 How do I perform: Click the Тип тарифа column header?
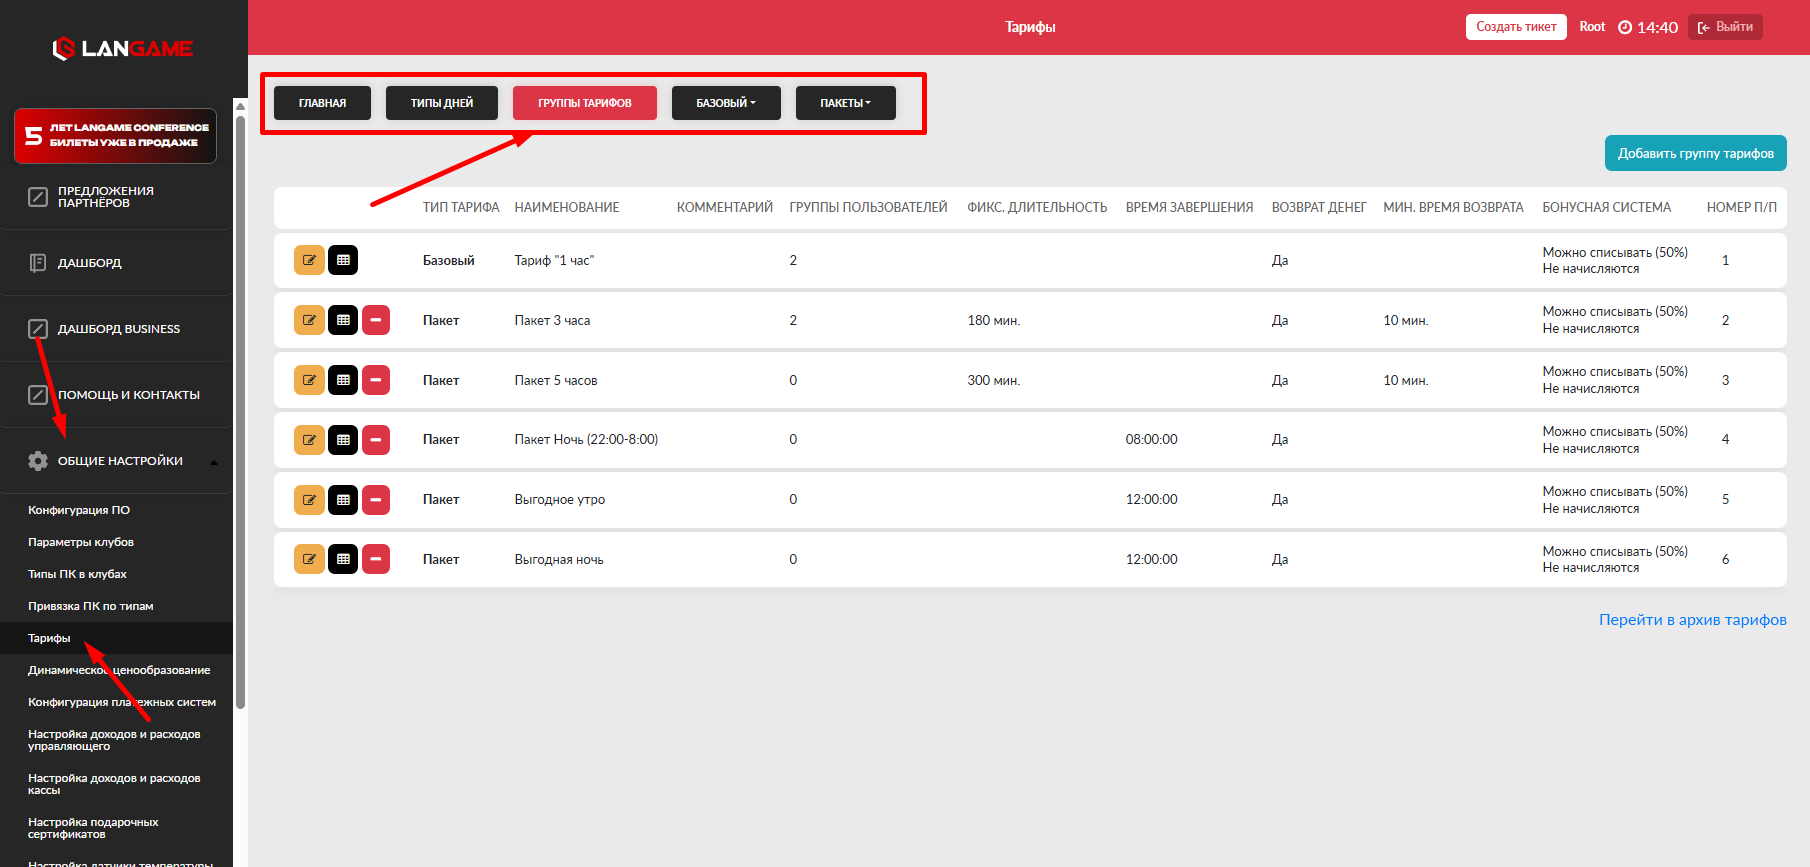point(461,207)
